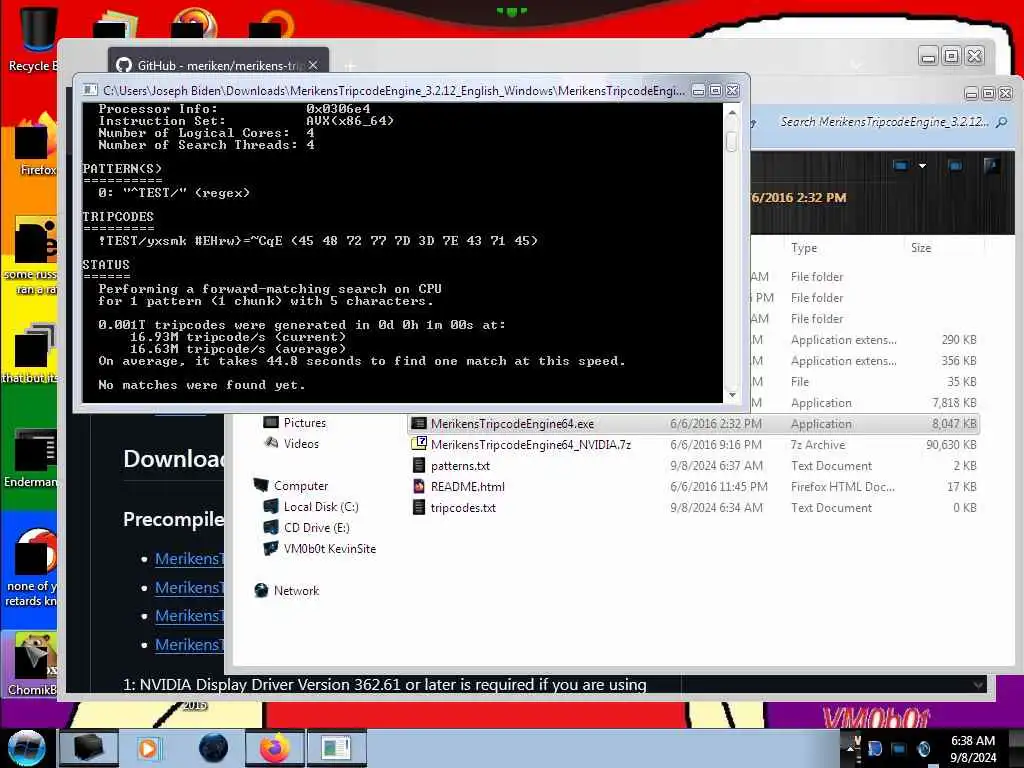Open the view options dropdown arrow in Explorer
The height and width of the screenshot is (768, 1024).
point(922,166)
